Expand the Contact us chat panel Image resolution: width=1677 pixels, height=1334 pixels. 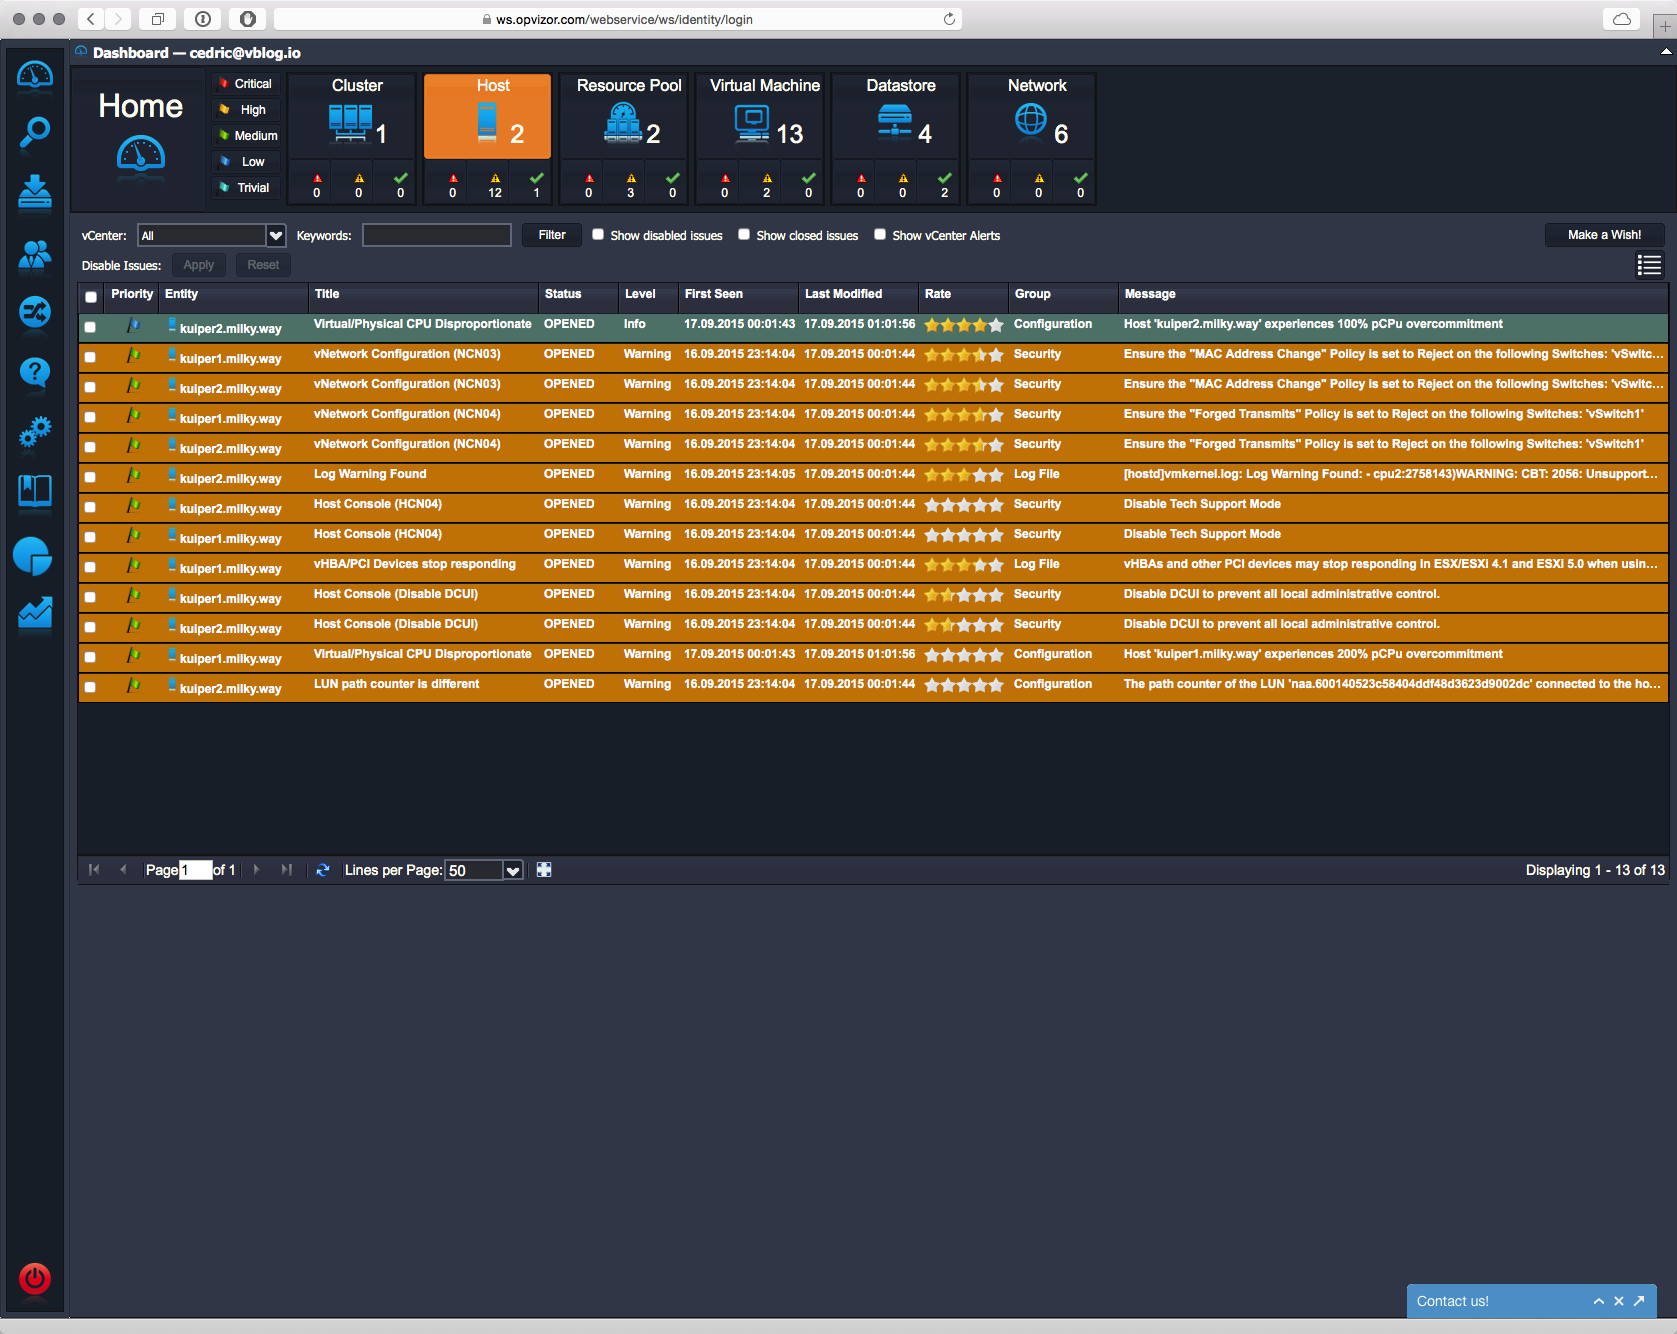[1598, 1301]
